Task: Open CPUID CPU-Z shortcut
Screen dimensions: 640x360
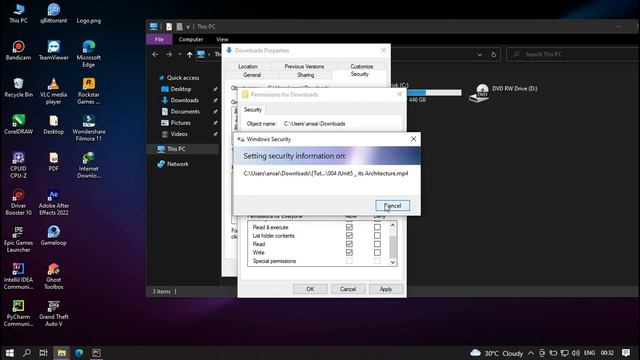Action: coord(18,165)
